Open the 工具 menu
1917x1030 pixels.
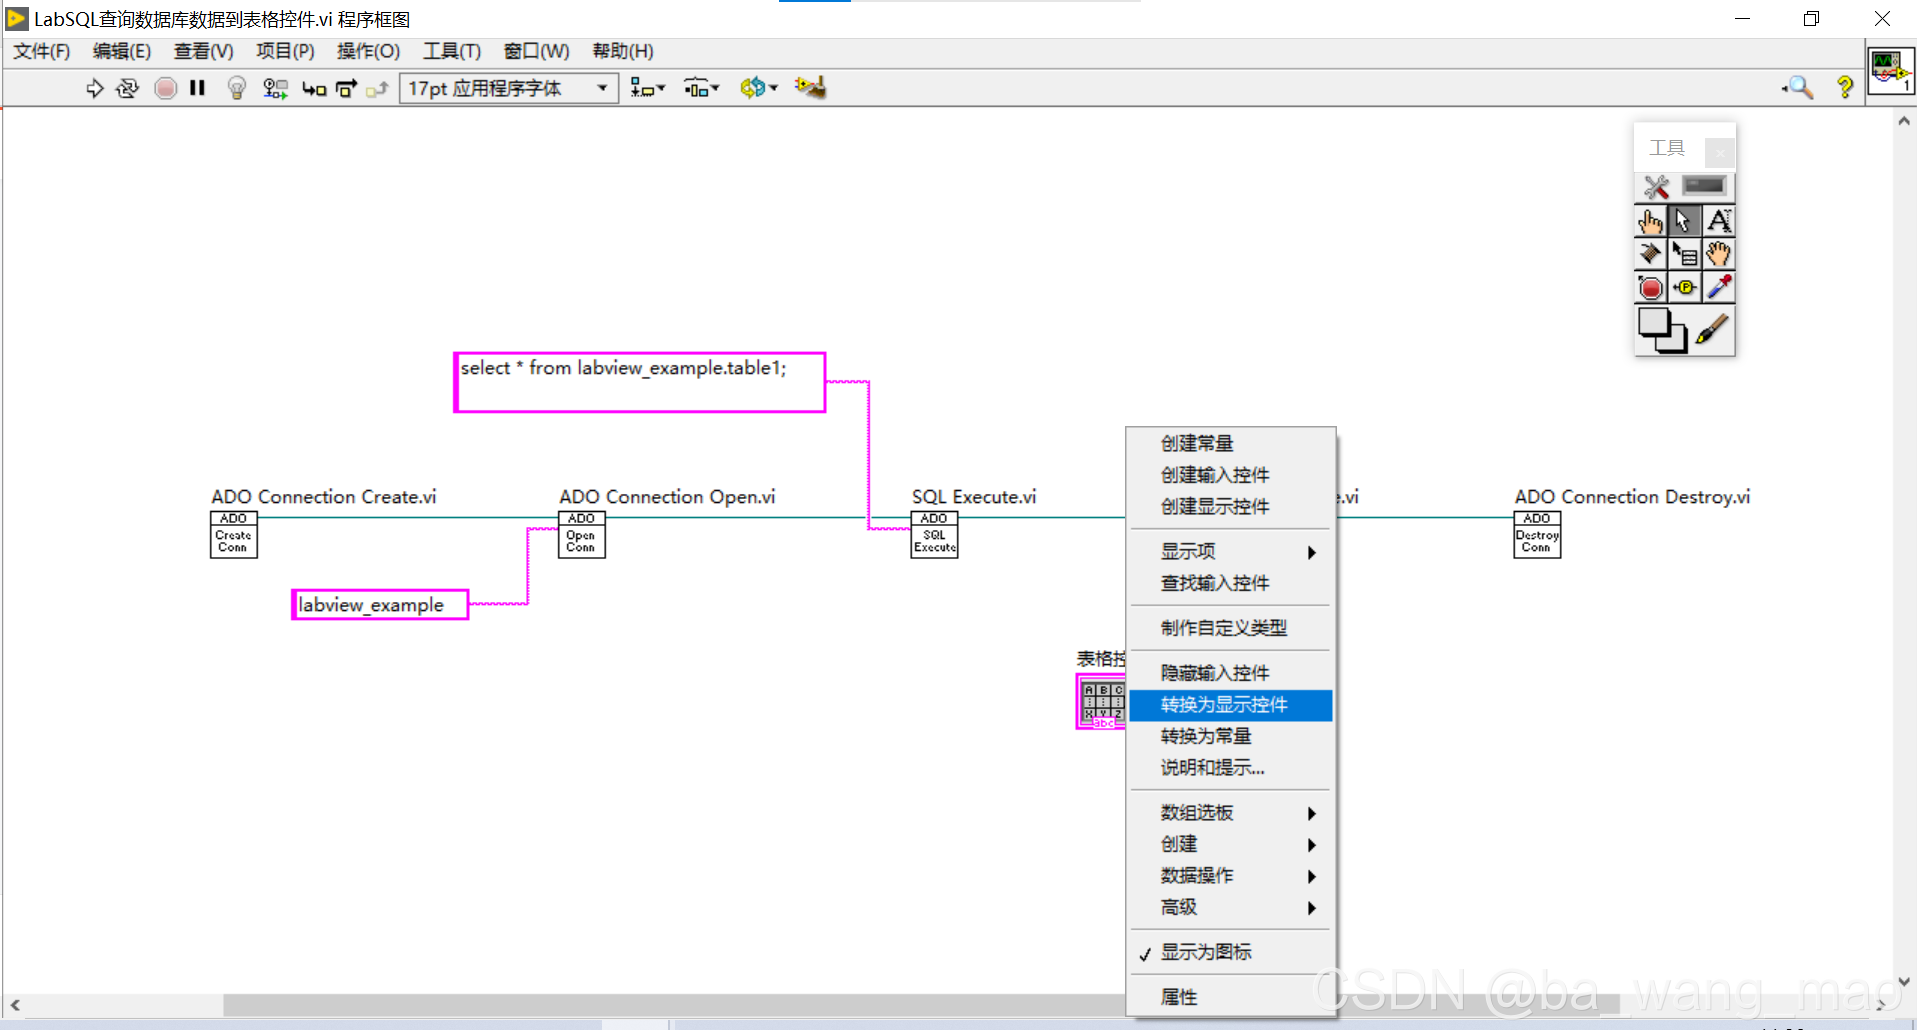click(451, 51)
